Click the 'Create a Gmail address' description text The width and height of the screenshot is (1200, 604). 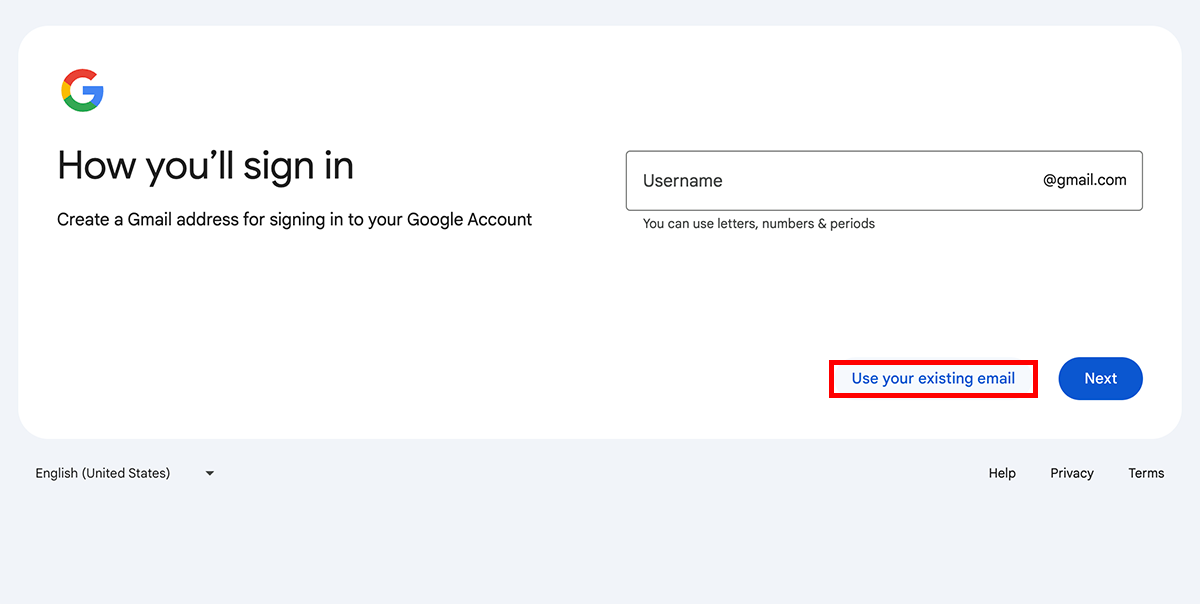click(x=295, y=220)
